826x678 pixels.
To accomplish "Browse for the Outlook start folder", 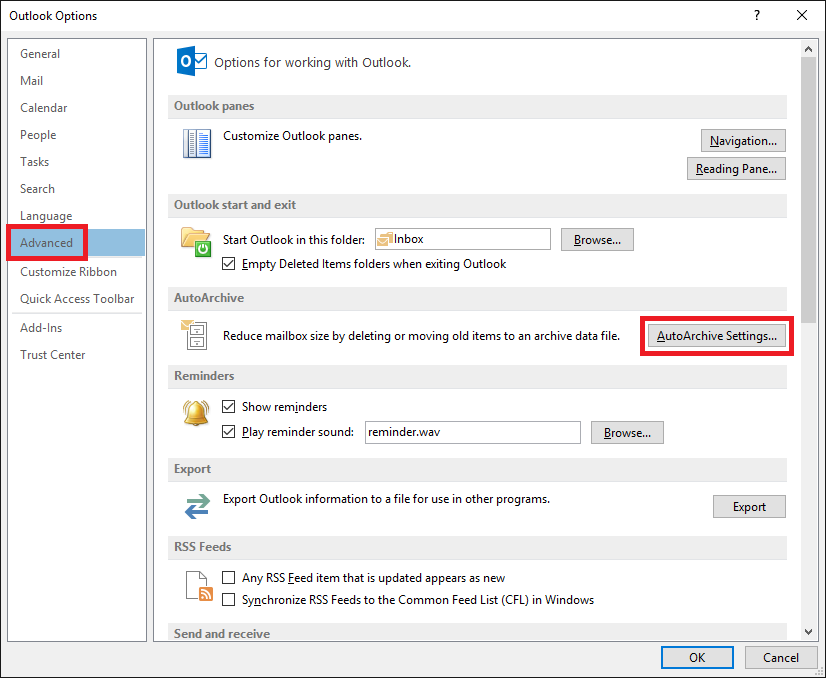I will [597, 240].
